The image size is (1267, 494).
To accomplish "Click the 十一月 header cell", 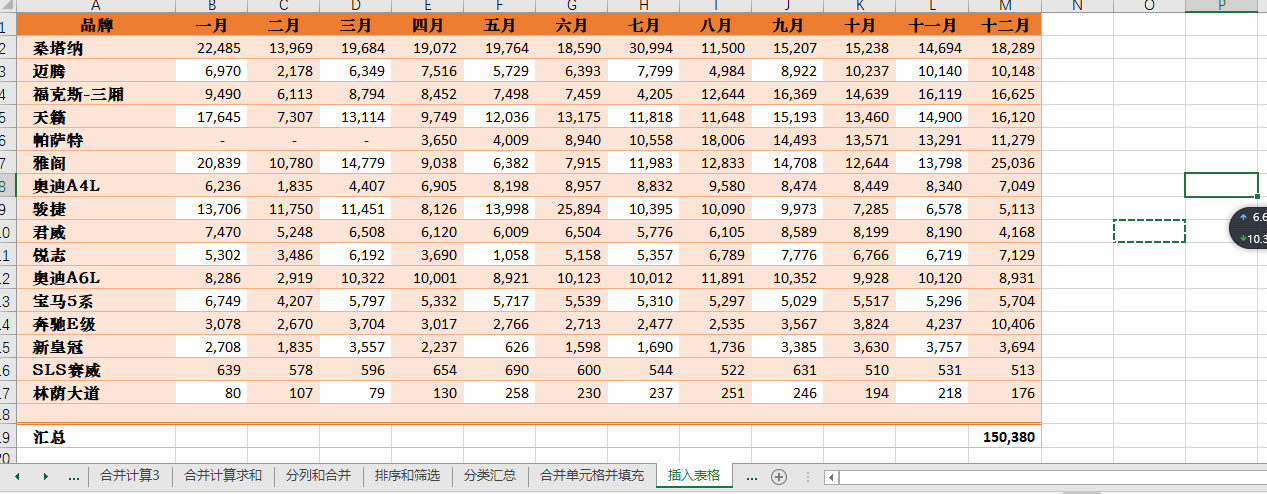I will pos(932,25).
